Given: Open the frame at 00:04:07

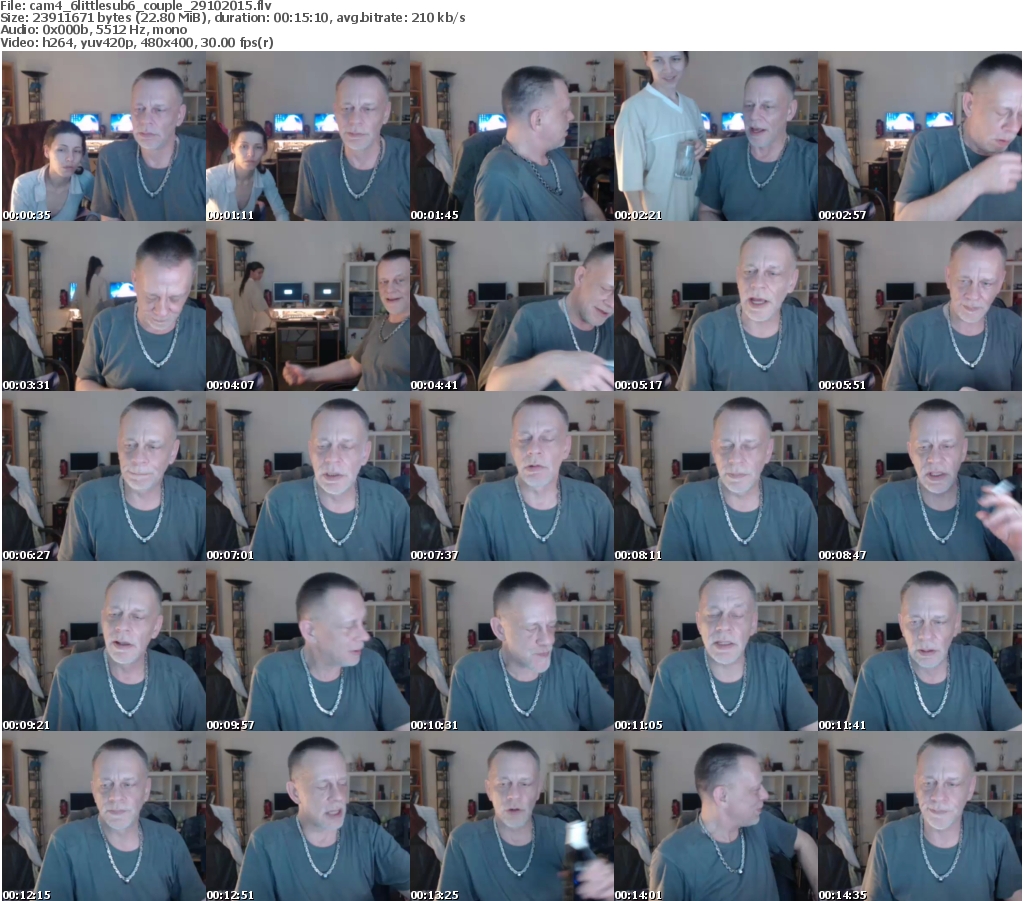Looking at the screenshot, I should (308, 306).
